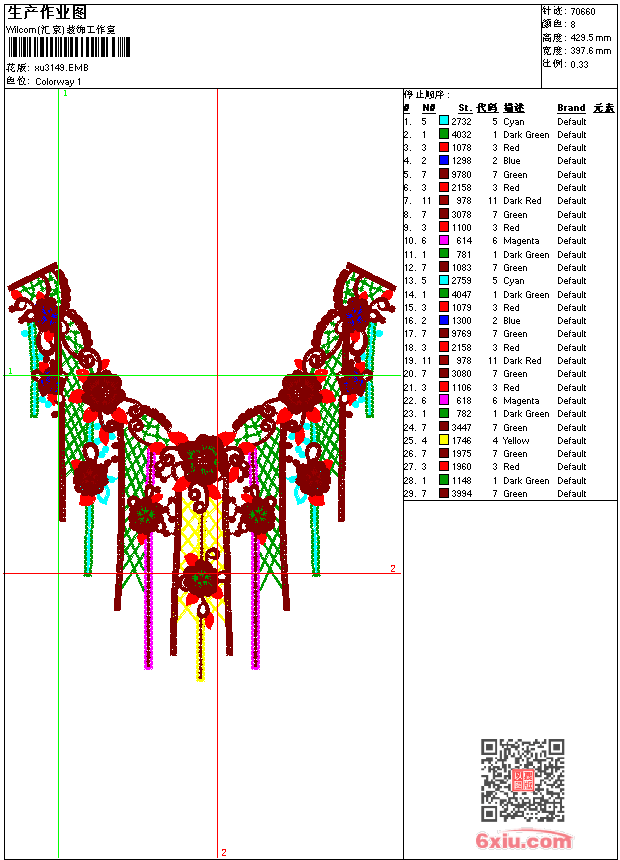620x860 pixels.
Task: Click the 'Brand' column header
Action: coord(571,108)
